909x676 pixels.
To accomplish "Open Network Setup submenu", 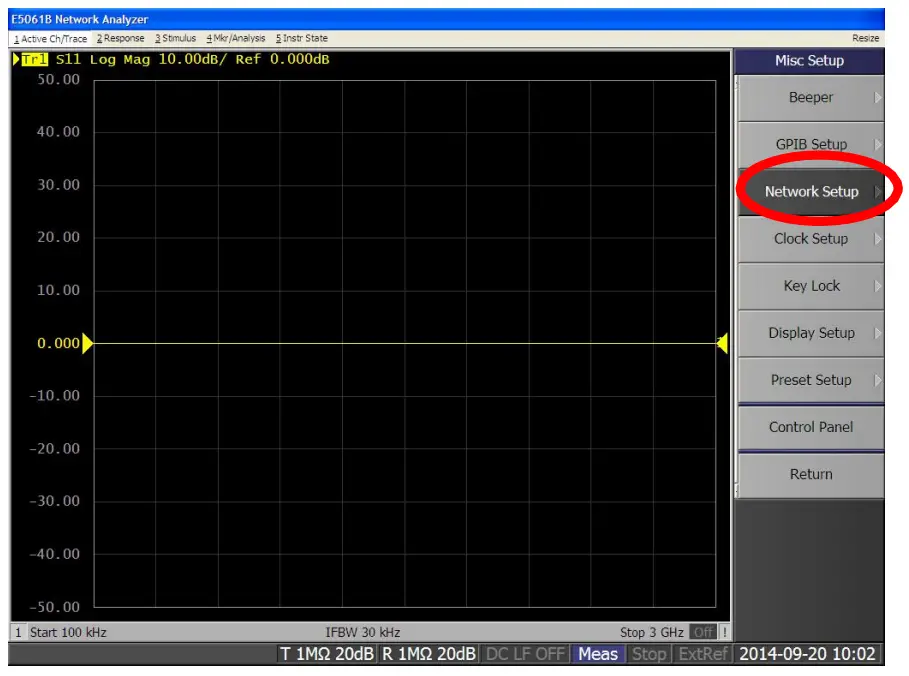I will [x=810, y=191].
